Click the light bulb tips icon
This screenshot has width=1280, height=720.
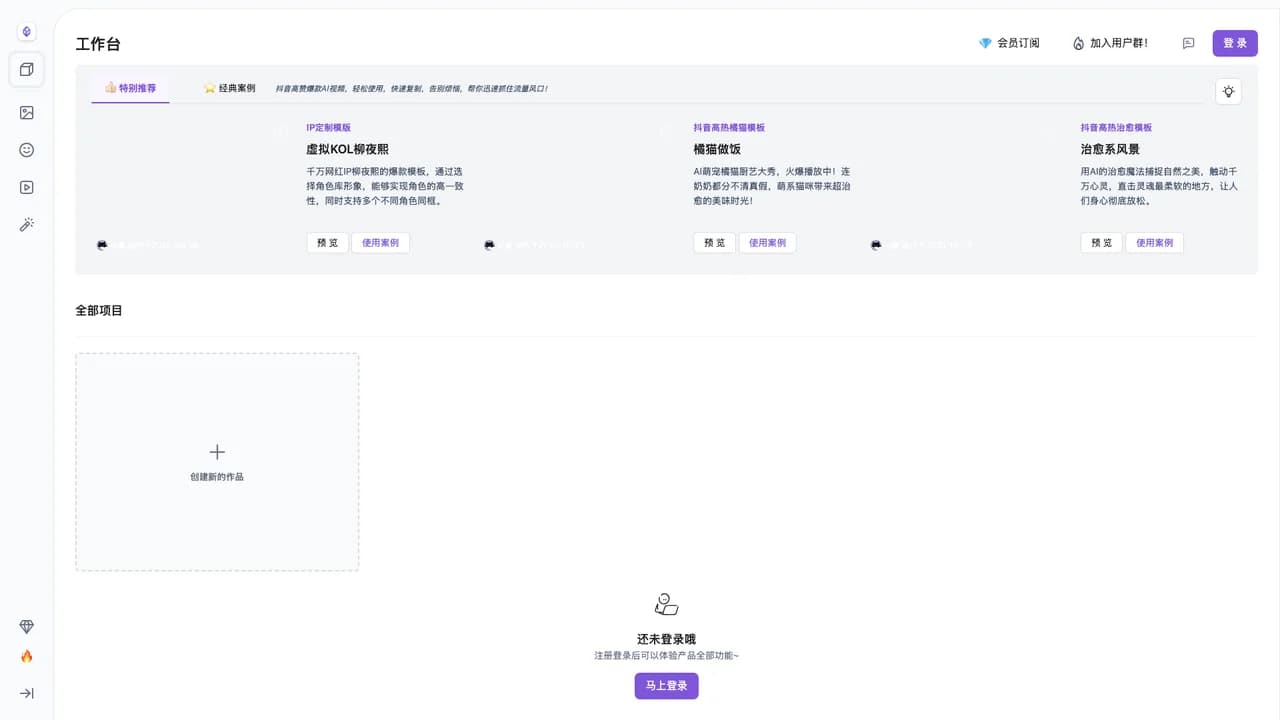1229,91
